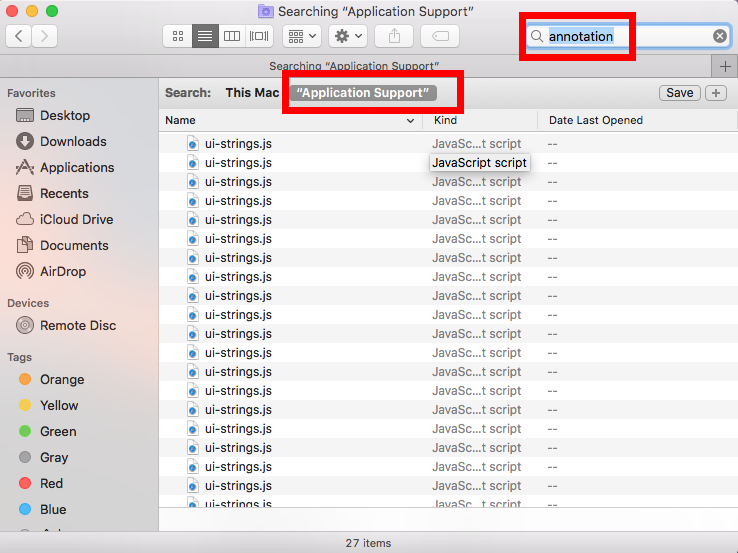738x553 pixels.
Task: Select This Mac search scope
Action: [252, 93]
